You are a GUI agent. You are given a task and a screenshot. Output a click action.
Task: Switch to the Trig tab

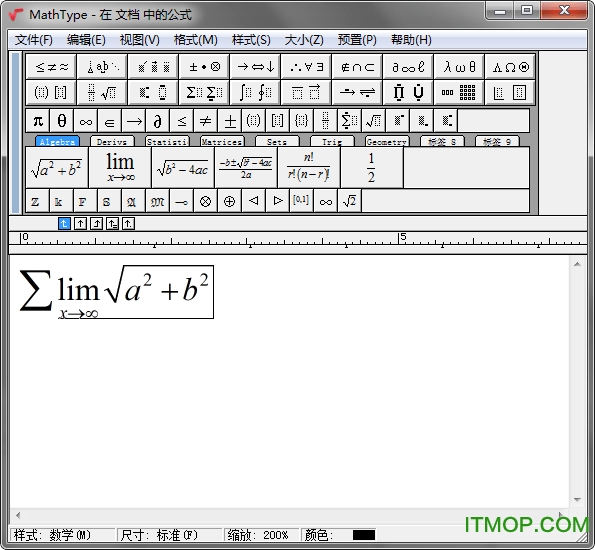332,142
